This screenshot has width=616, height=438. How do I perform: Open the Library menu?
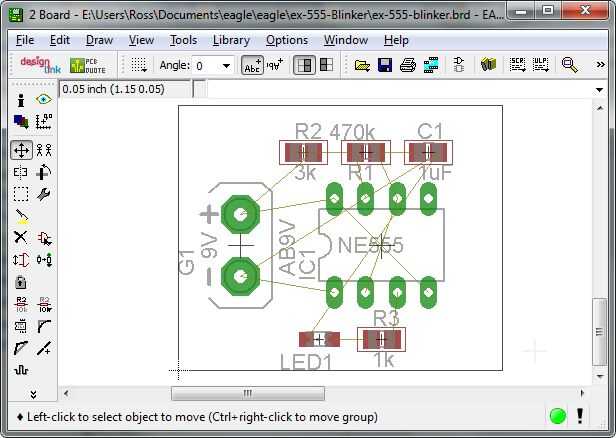coord(231,40)
